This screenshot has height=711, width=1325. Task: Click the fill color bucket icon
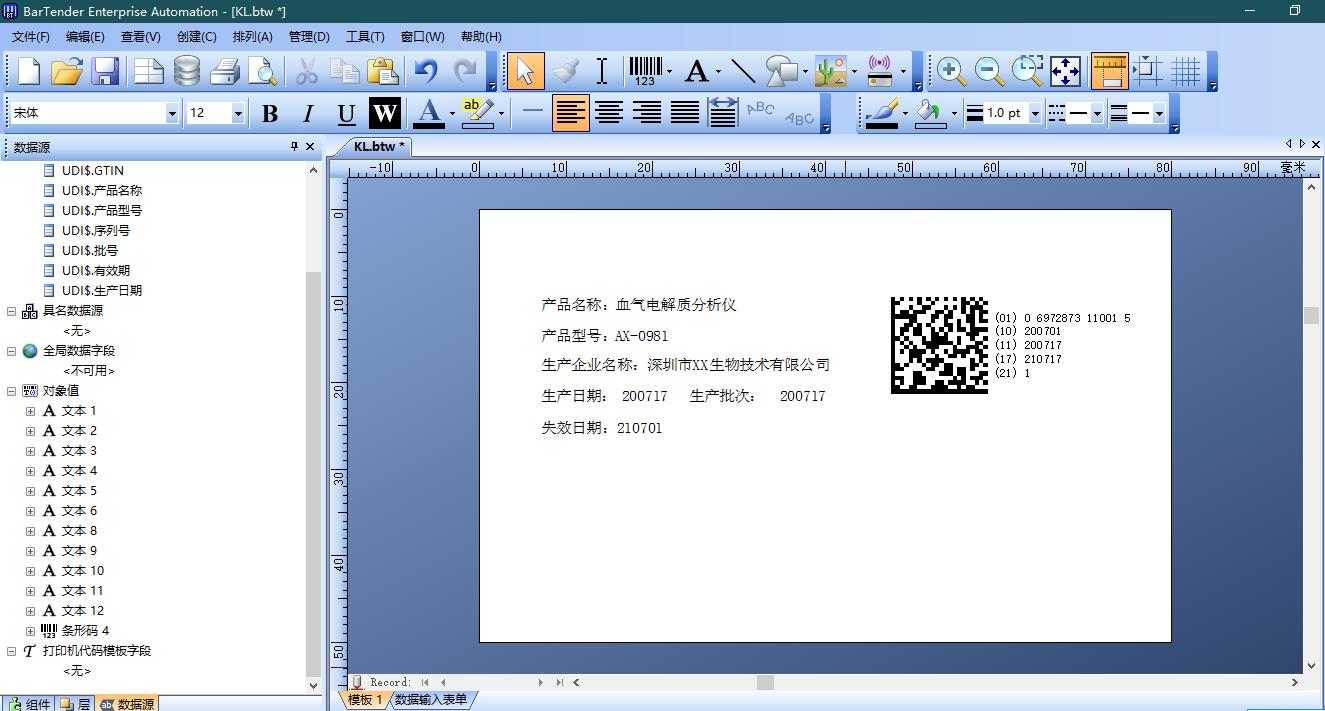coord(931,113)
